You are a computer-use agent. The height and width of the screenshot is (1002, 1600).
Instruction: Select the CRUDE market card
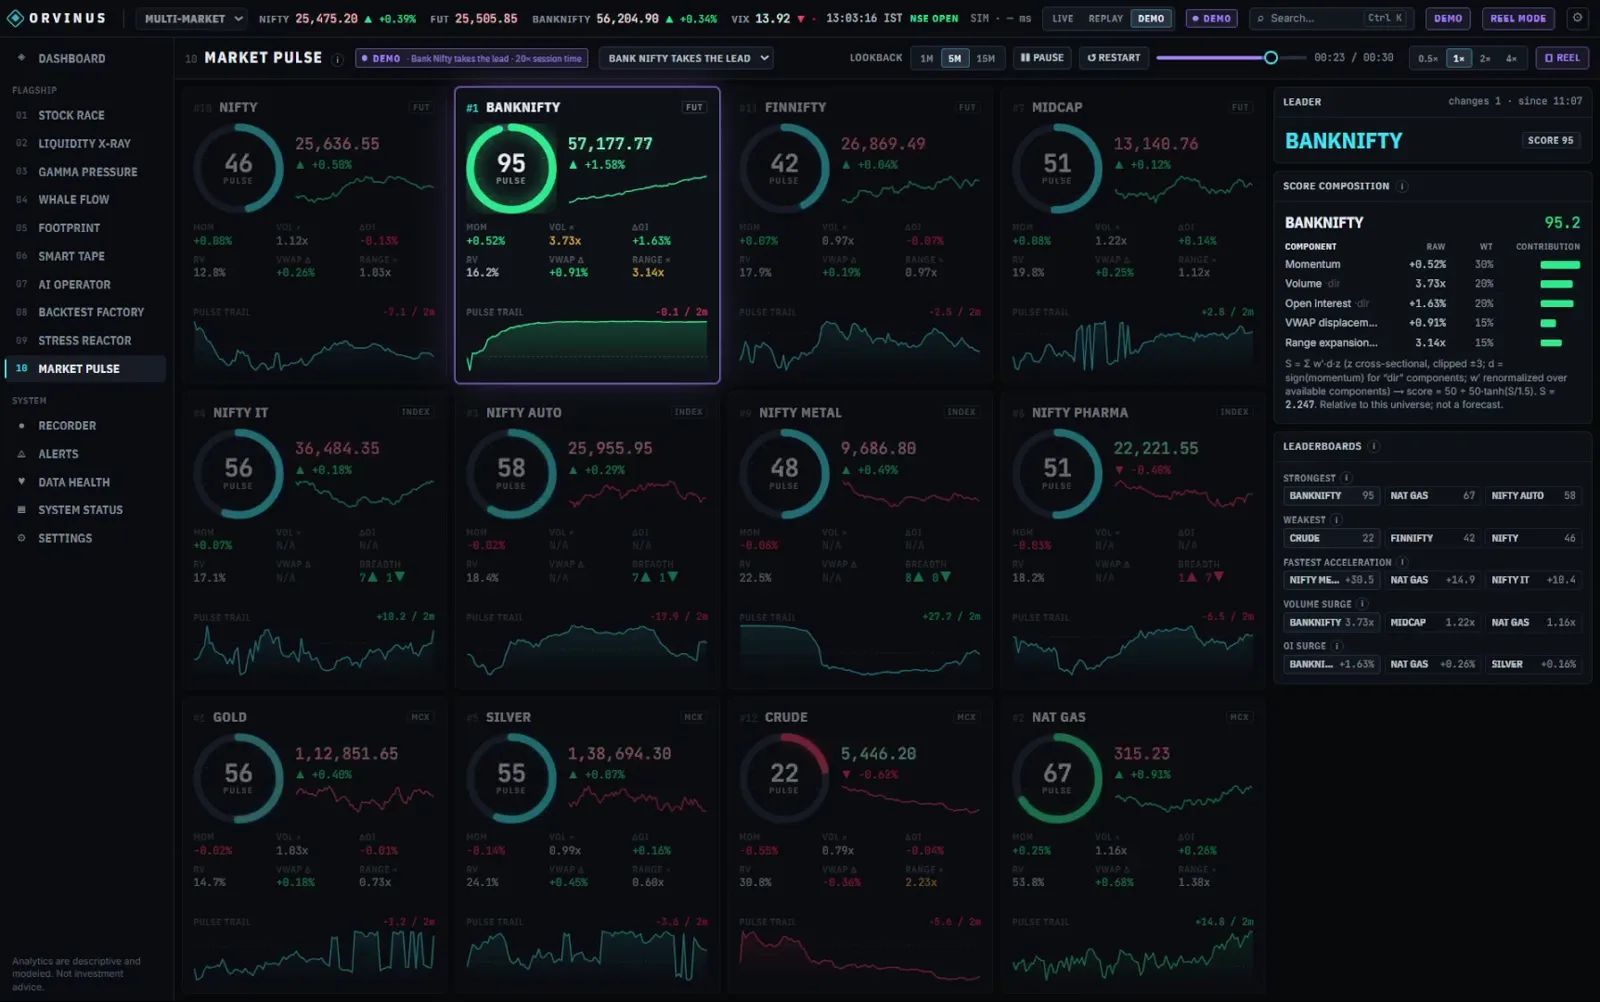[860, 843]
